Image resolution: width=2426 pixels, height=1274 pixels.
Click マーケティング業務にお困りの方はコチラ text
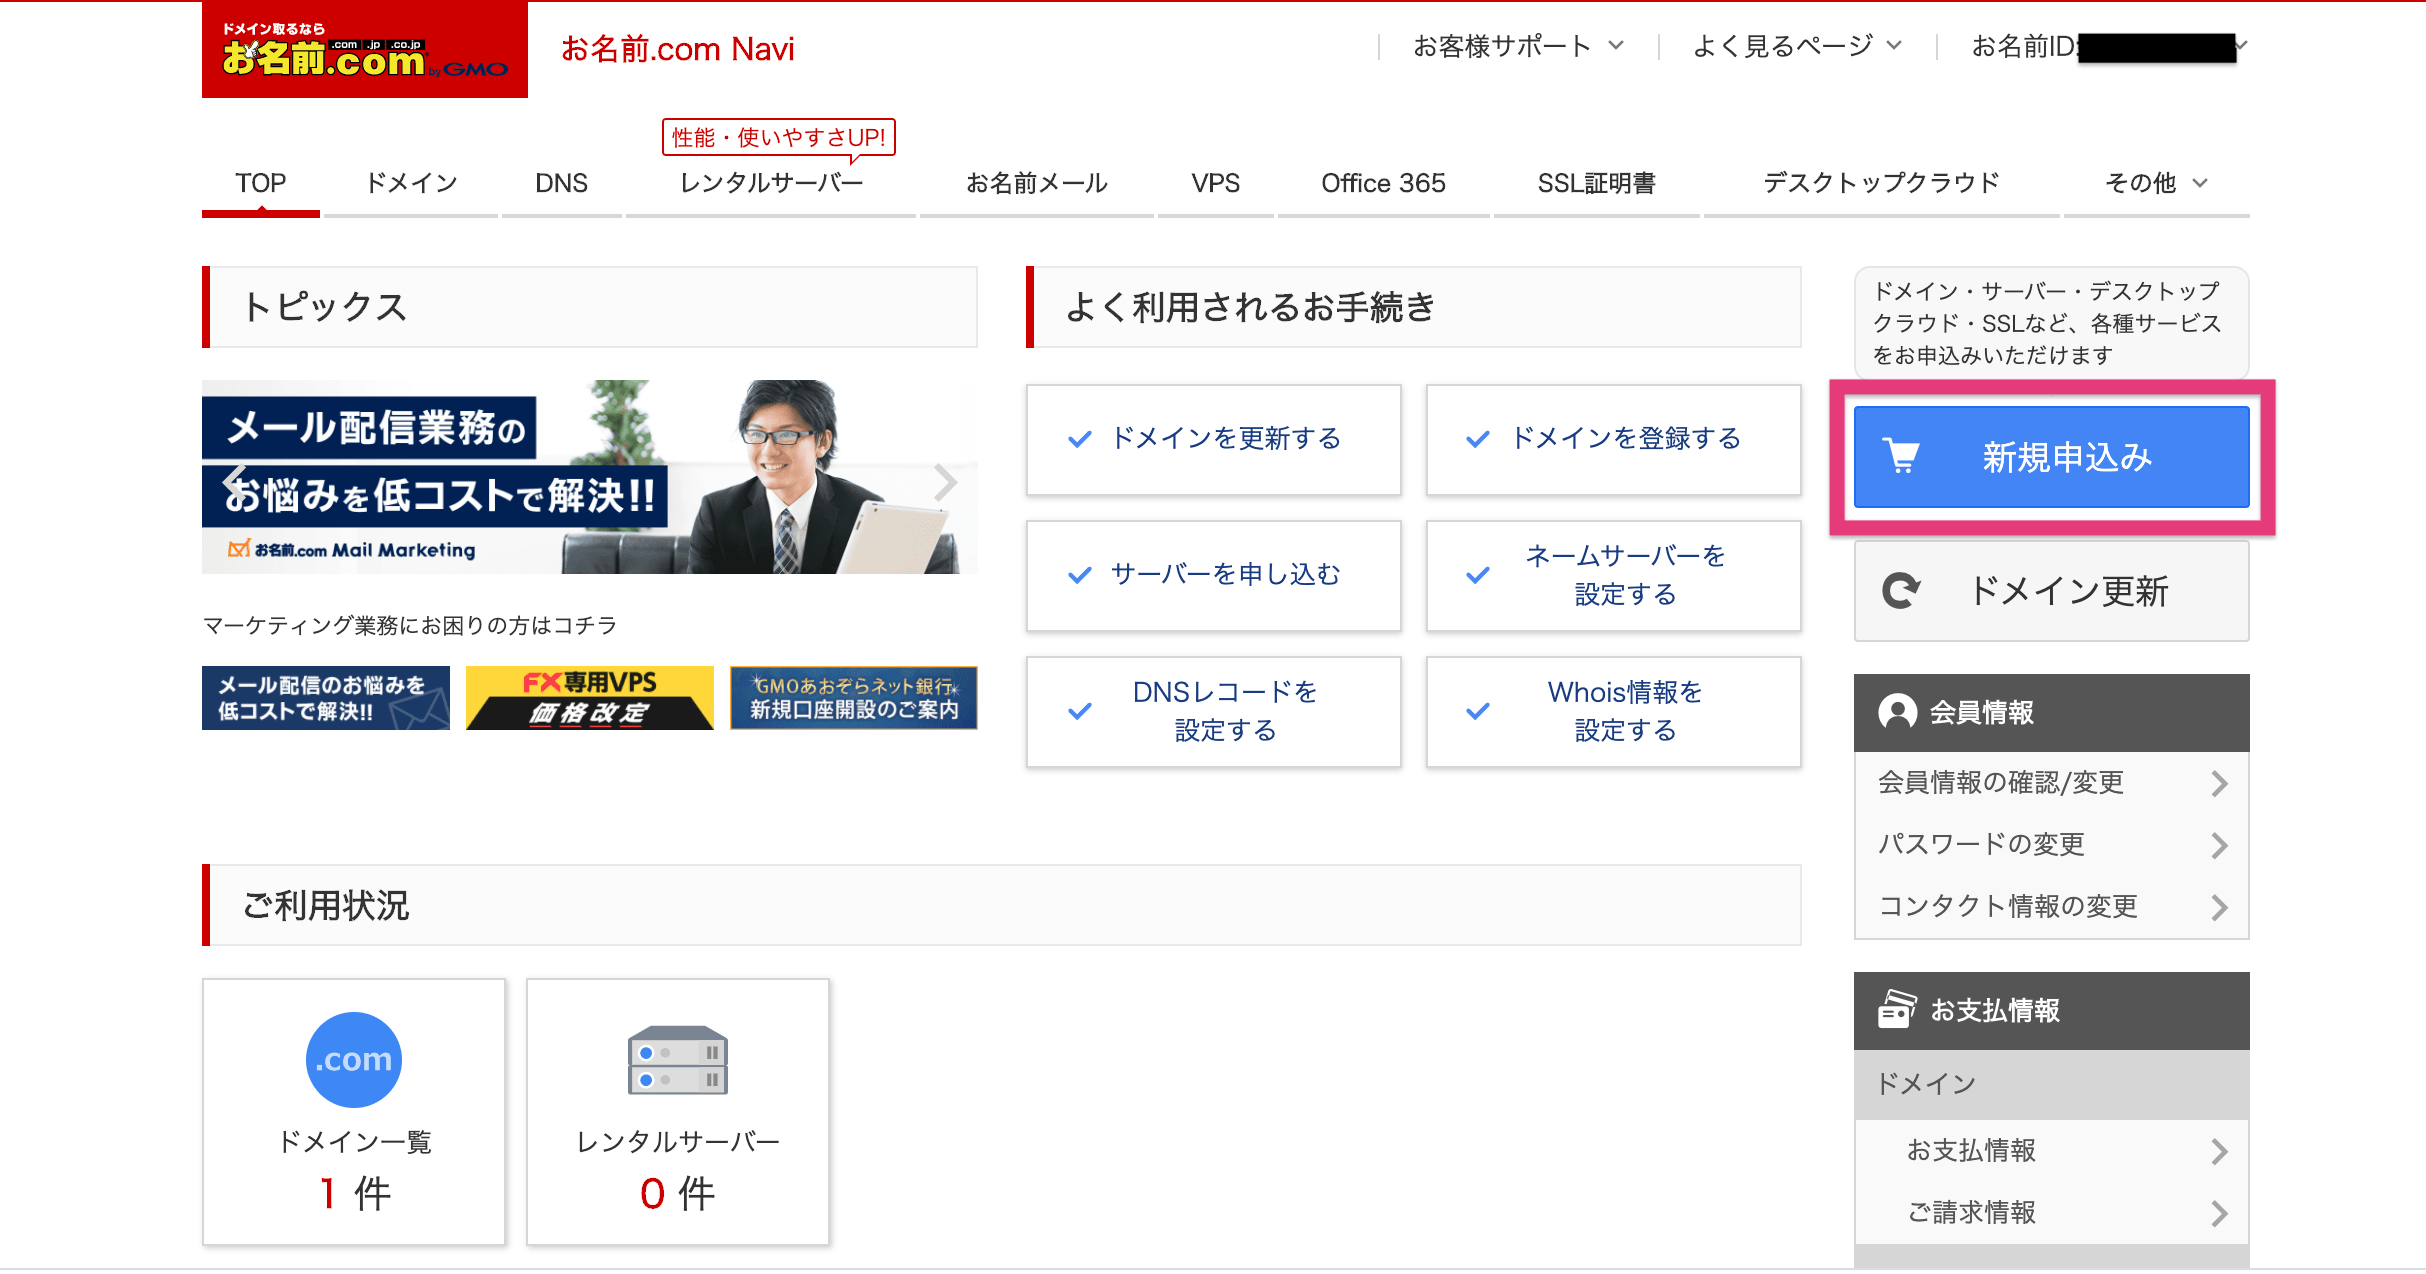coord(410,626)
